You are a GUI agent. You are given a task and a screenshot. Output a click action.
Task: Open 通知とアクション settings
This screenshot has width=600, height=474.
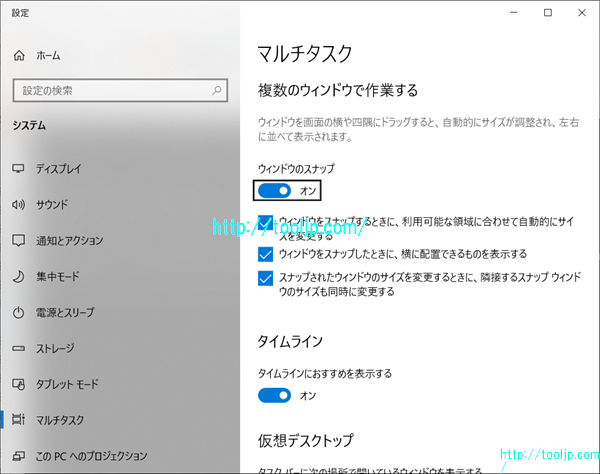(70, 241)
